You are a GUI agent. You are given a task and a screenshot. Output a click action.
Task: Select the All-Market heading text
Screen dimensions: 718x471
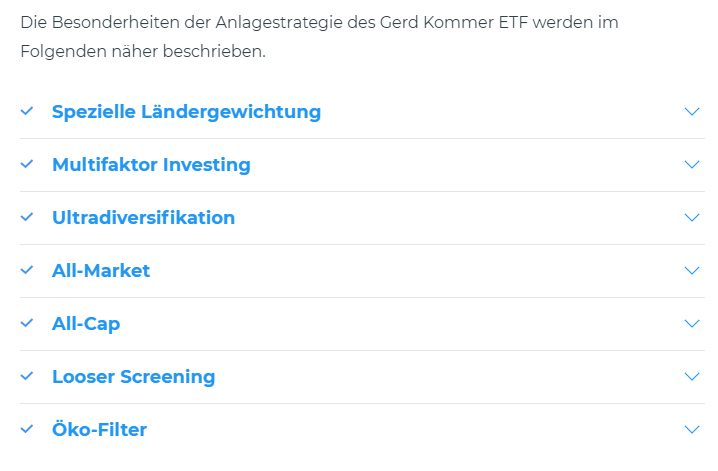pyautogui.click(x=101, y=271)
